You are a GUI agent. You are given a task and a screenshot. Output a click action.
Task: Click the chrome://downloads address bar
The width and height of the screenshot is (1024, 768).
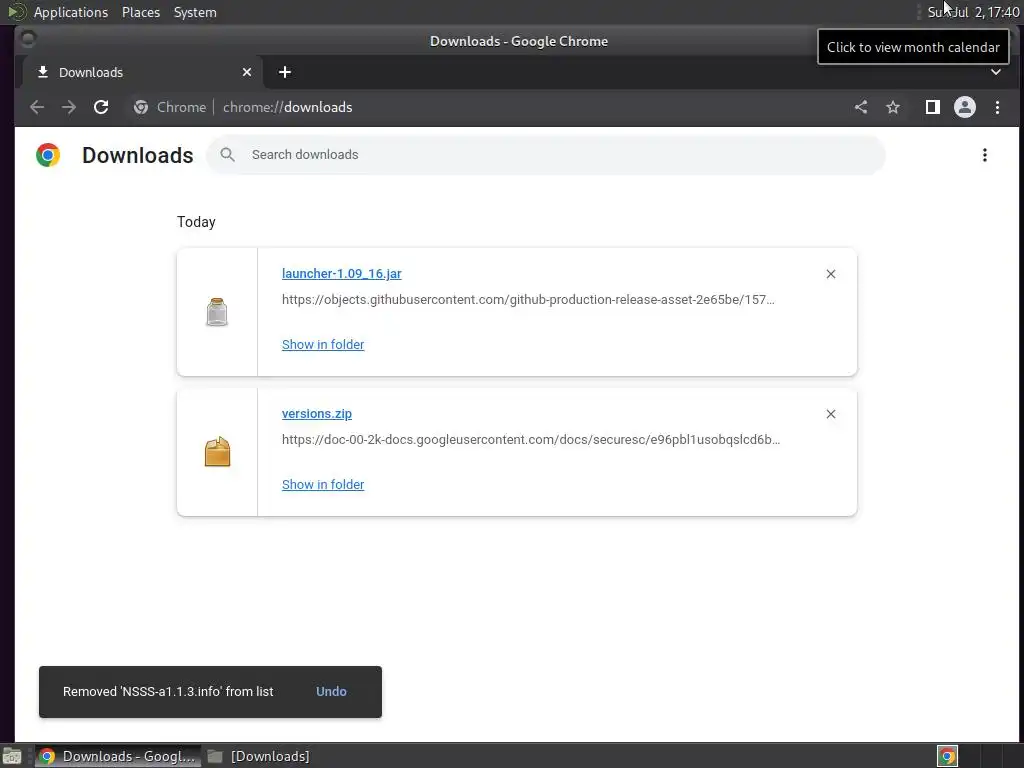click(287, 107)
